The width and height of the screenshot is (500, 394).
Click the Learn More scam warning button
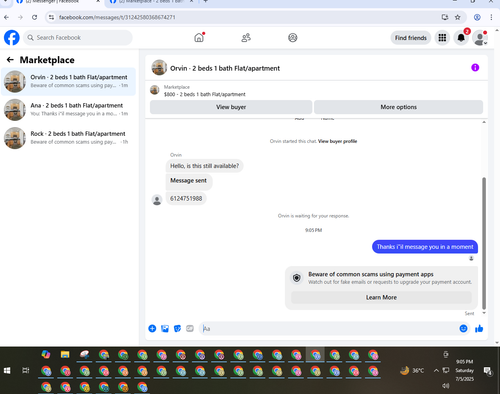click(x=381, y=297)
